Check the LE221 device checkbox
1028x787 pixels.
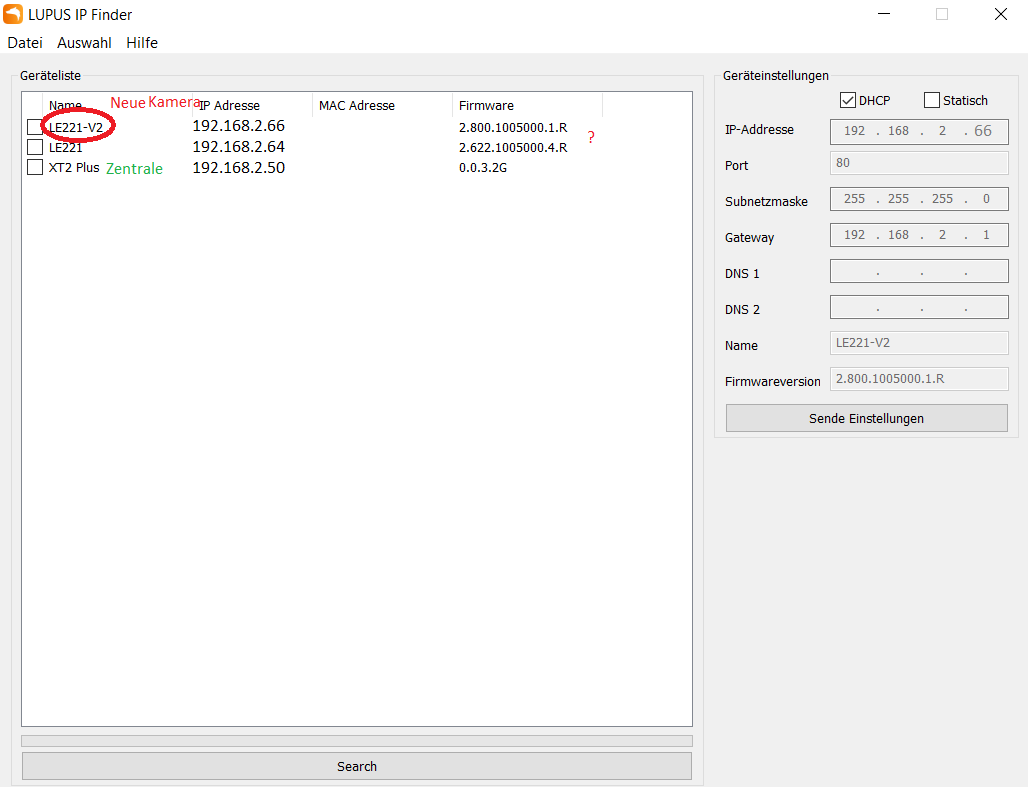[35, 147]
